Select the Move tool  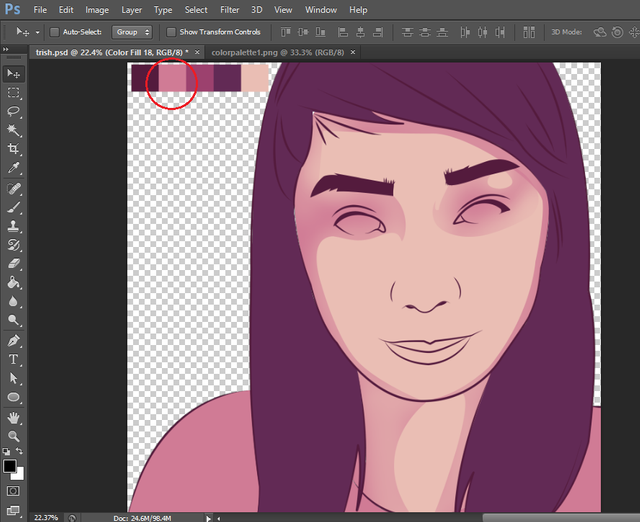pyautogui.click(x=14, y=74)
